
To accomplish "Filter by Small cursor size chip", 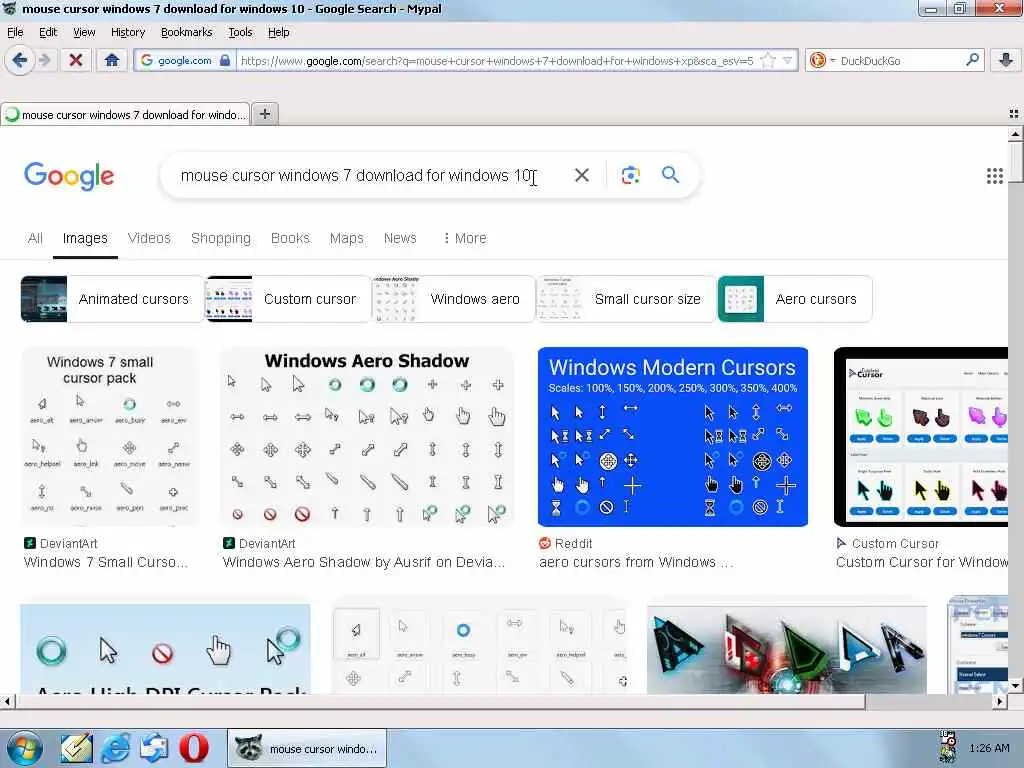I will click(x=626, y=299).
